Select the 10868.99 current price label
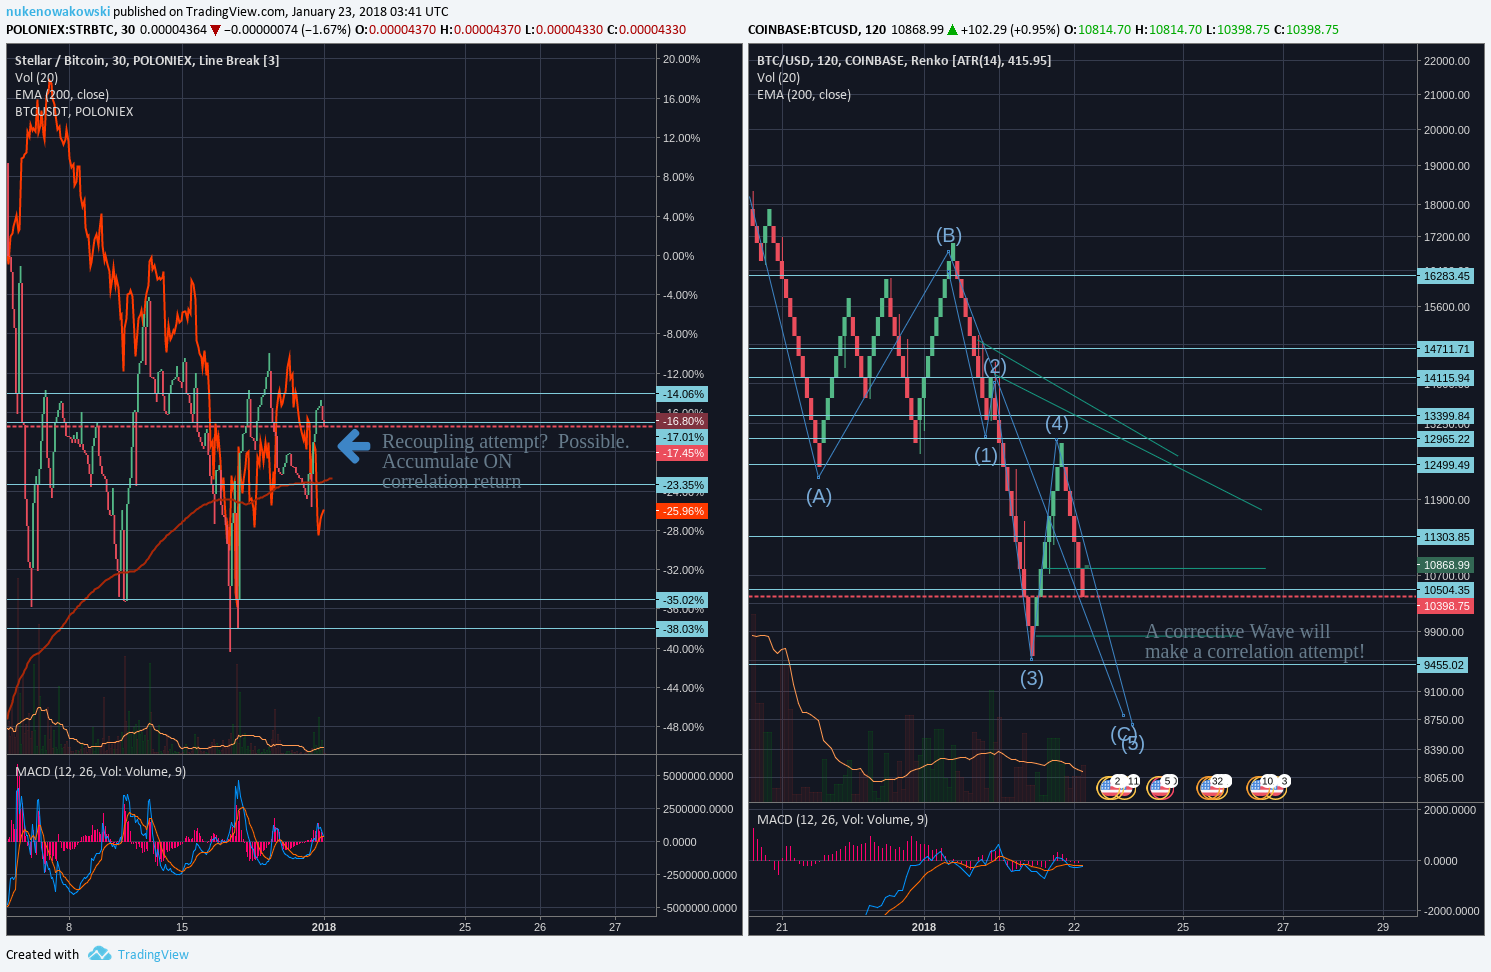This screenshot has width=1491, height=972. click(1446, 565)
